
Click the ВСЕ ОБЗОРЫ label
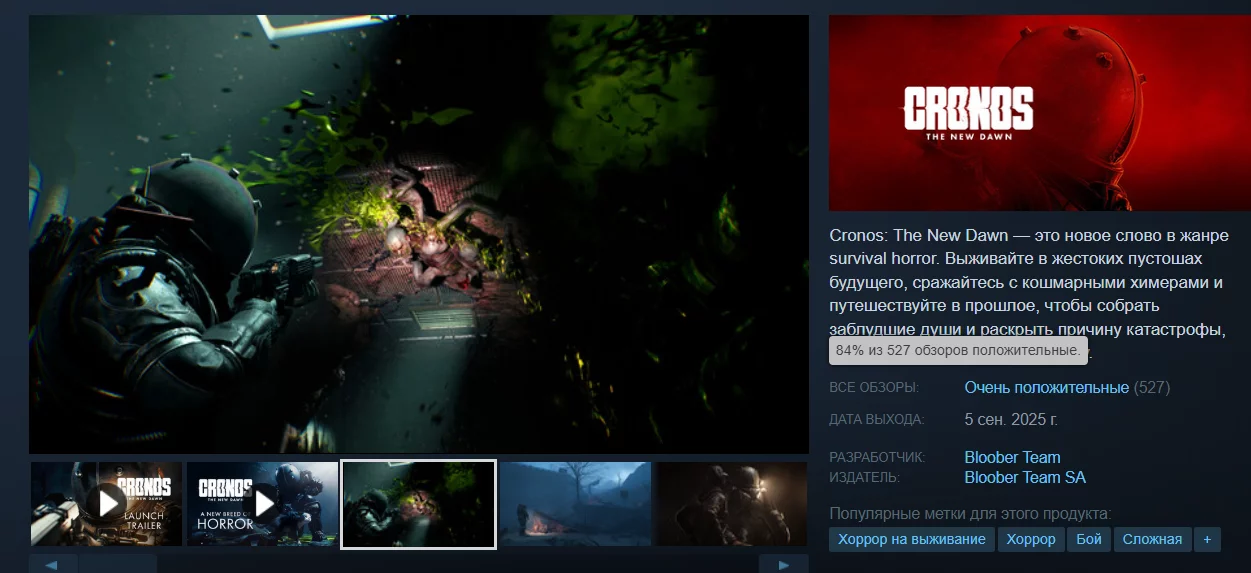coord(874,387)
